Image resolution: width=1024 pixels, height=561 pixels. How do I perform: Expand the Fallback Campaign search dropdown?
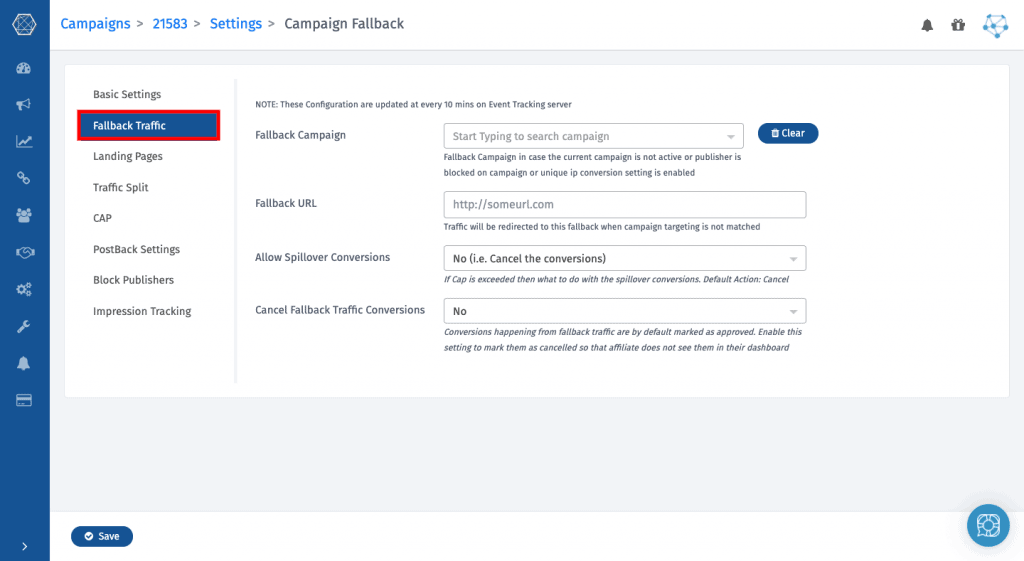pyautogui.click(x=593, y=136)
